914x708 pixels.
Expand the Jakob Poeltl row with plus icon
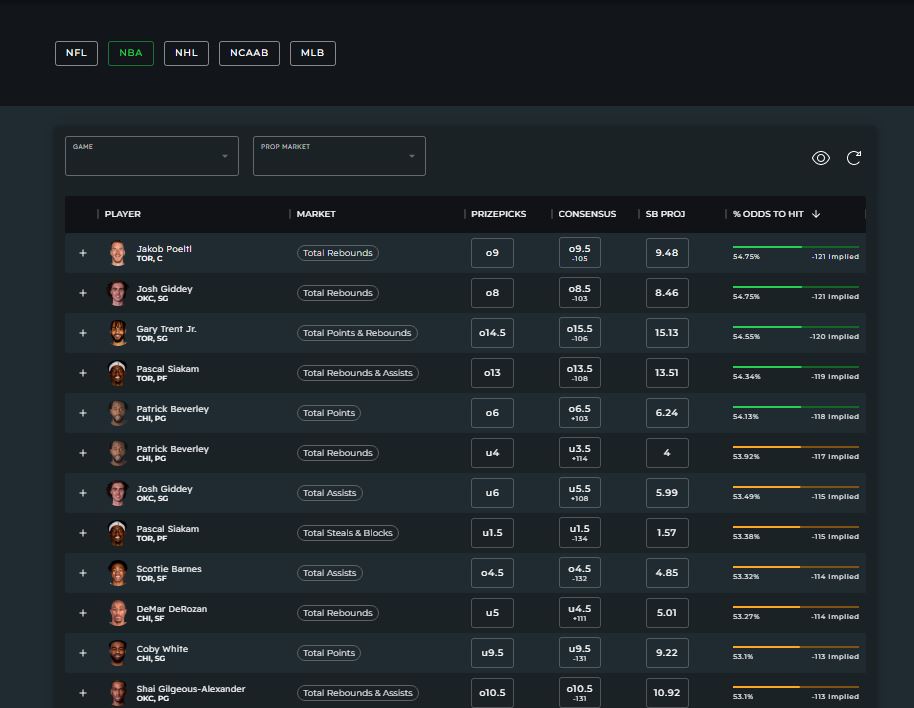pos(83,253)
